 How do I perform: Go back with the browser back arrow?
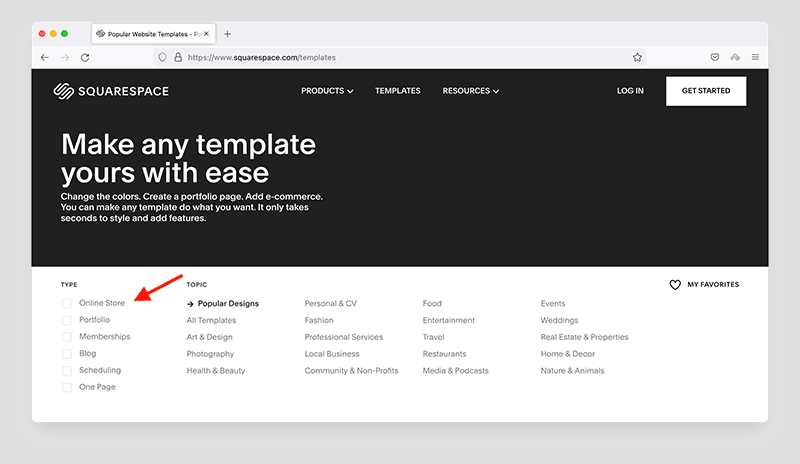(45, 58)
